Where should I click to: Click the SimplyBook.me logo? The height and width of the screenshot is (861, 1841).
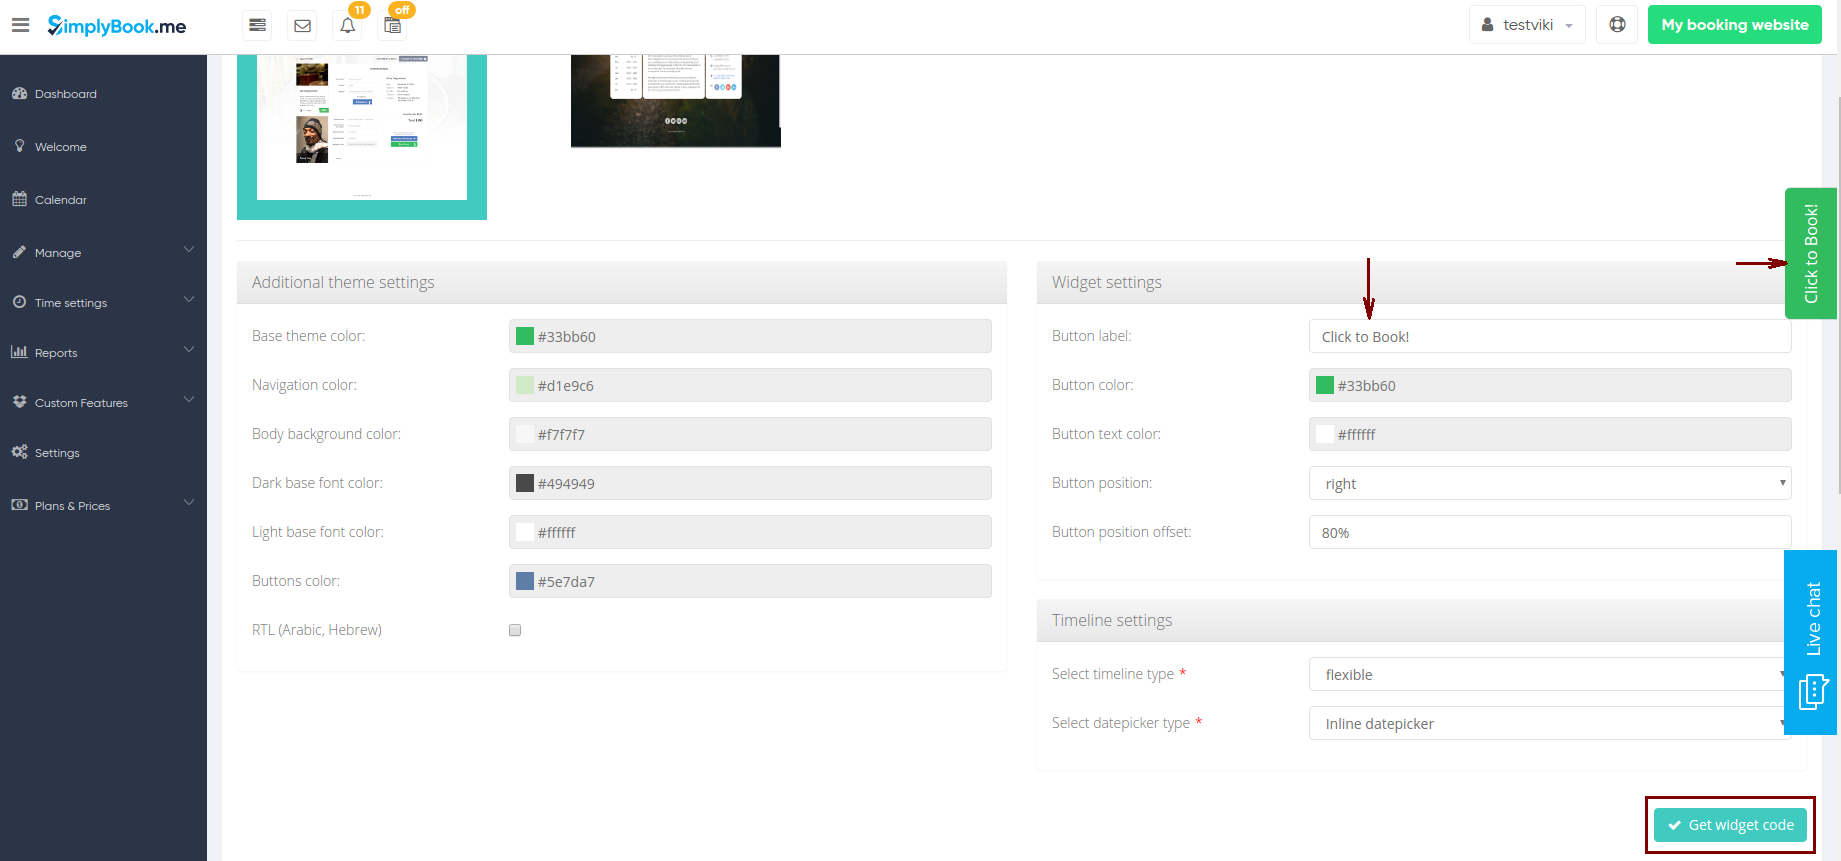(x=117, y=26)
